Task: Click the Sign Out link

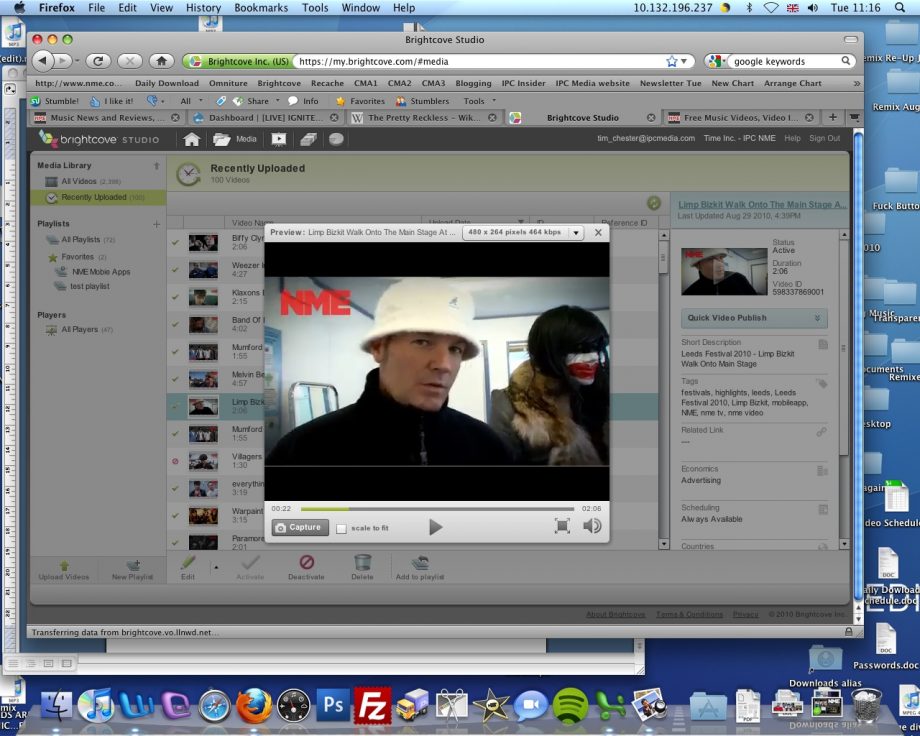Action: tap(824, 138)
